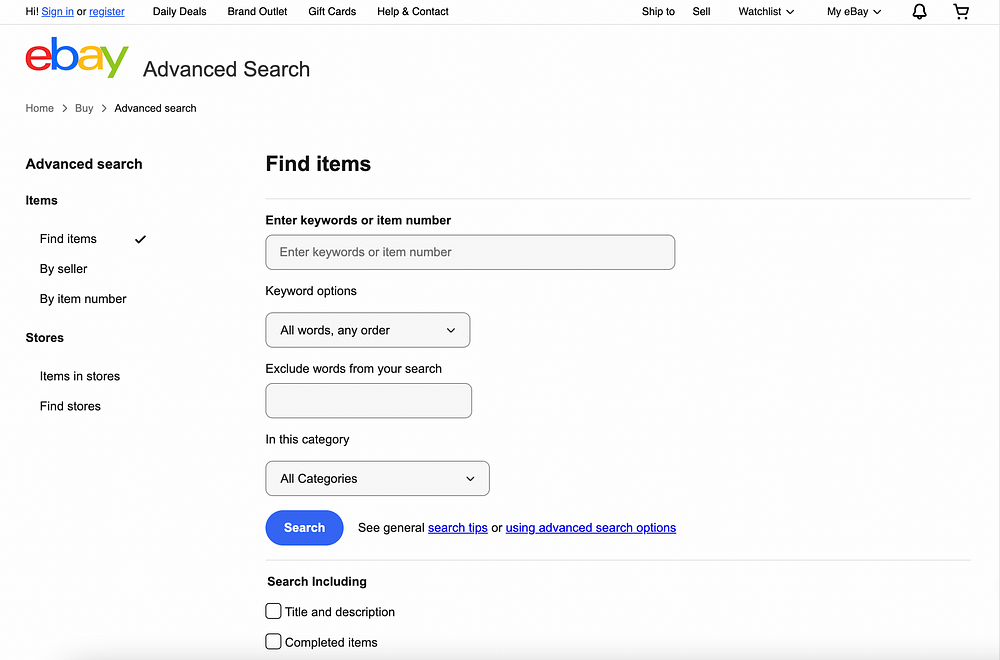
Task: Select Find items in sidebar
Action: (x=68, y=238)
